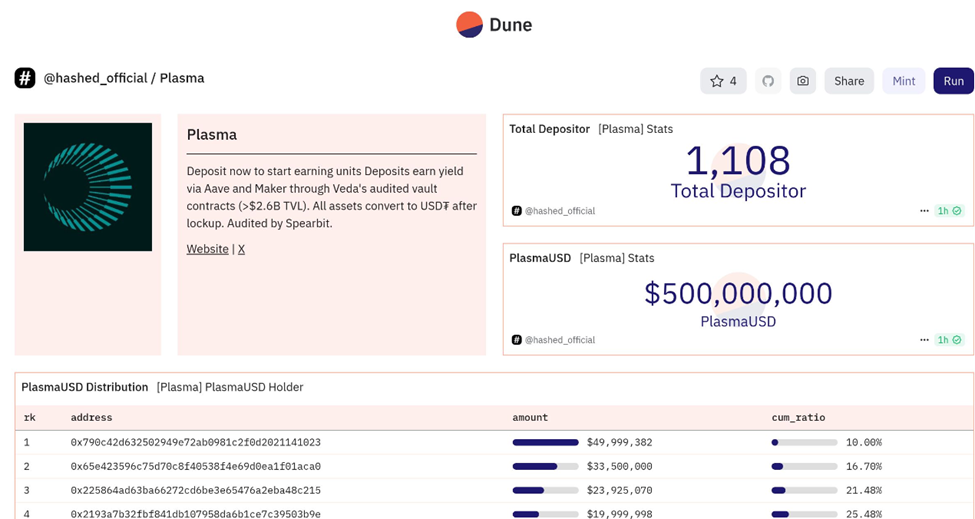
Task: Select the rank 1 holder address cell
Action: pyautogui.click(x=195, y=442)
